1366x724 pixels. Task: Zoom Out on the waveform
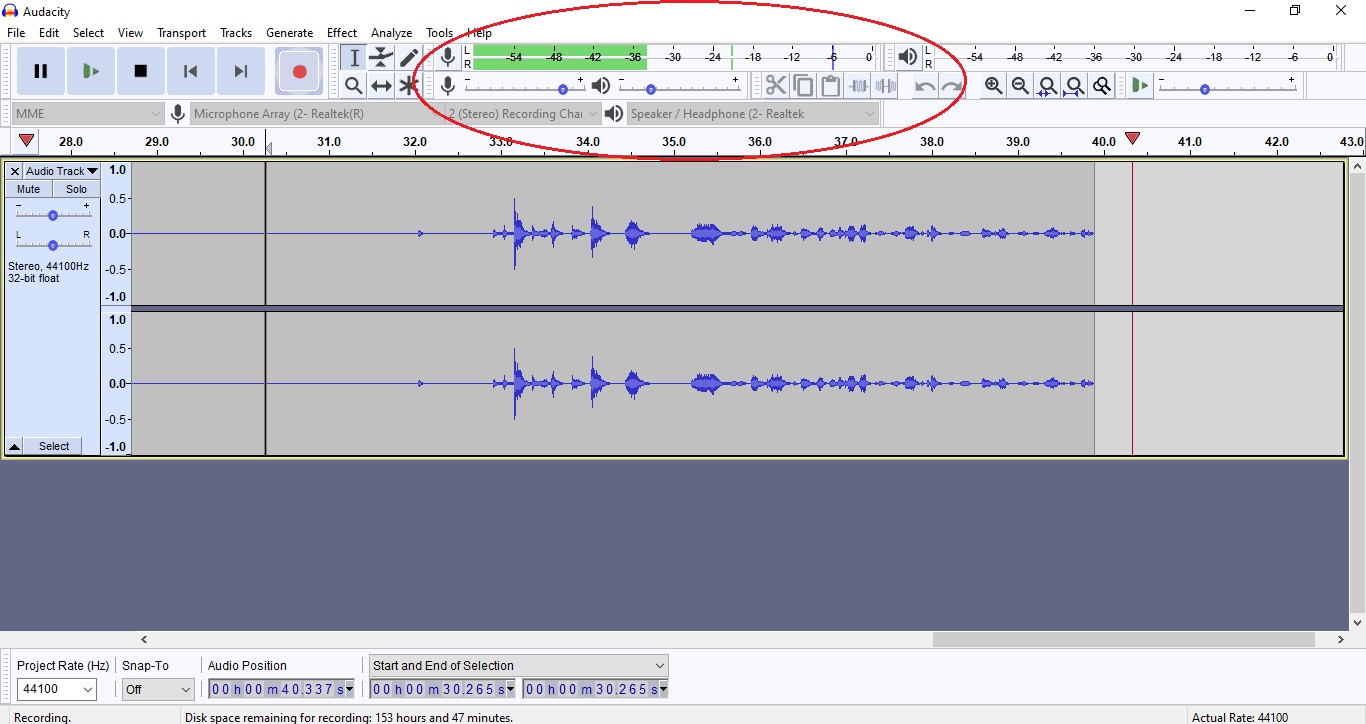click(x=1020, y=86)
